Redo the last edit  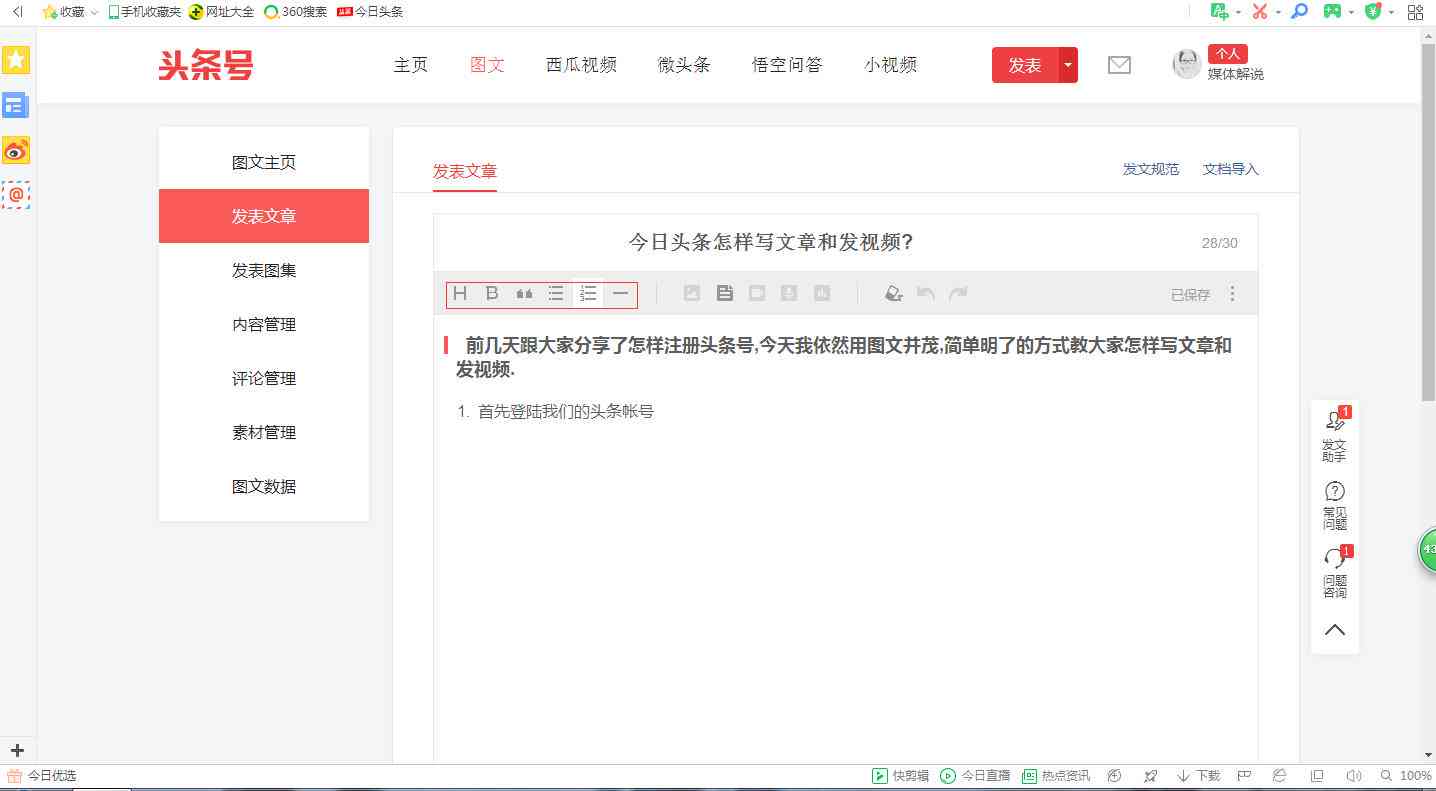pyautogui.click(x=958, y=293)
